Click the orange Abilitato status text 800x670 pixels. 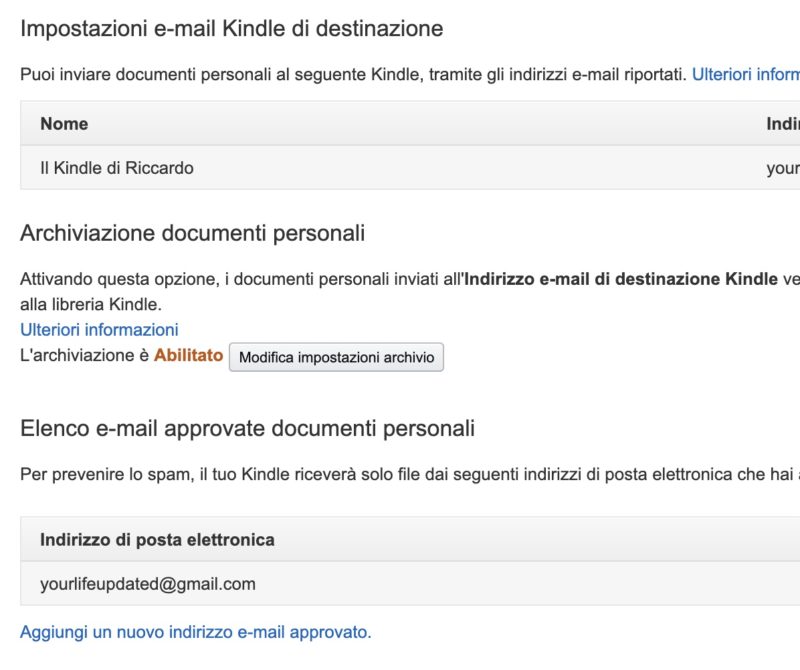(188, 356)
